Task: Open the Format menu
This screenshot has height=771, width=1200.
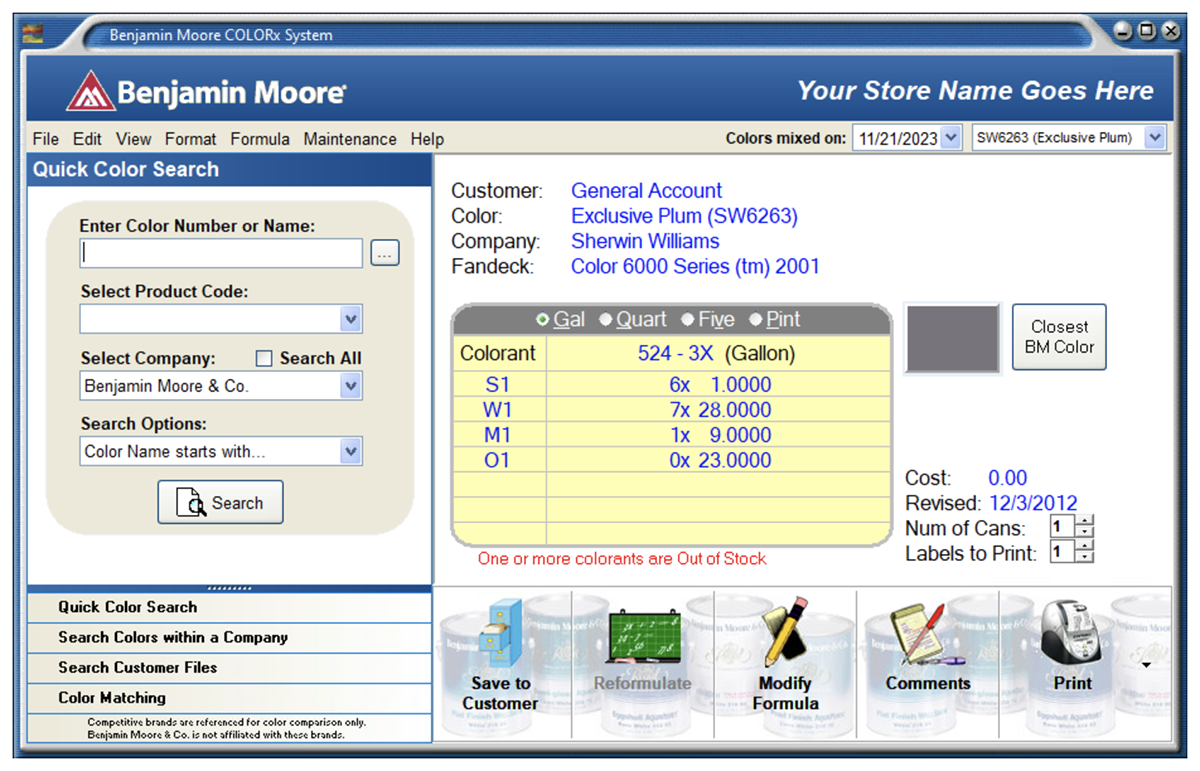Action: tap(191, 139)
